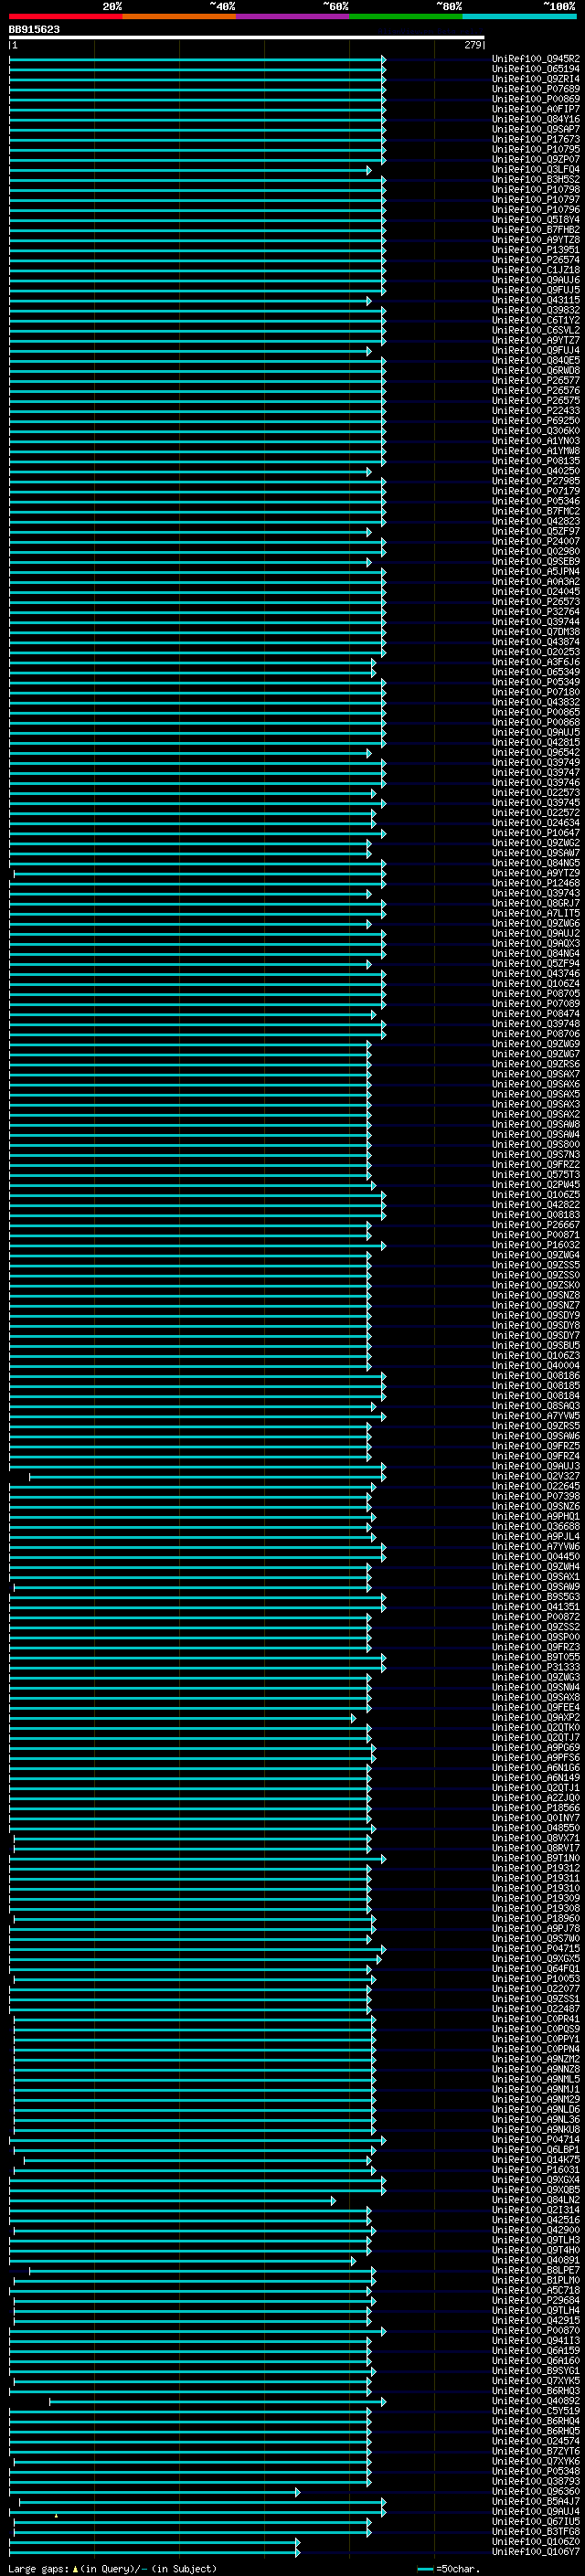Select hit label UniRef100_Q96542

(x=536, y=753)
